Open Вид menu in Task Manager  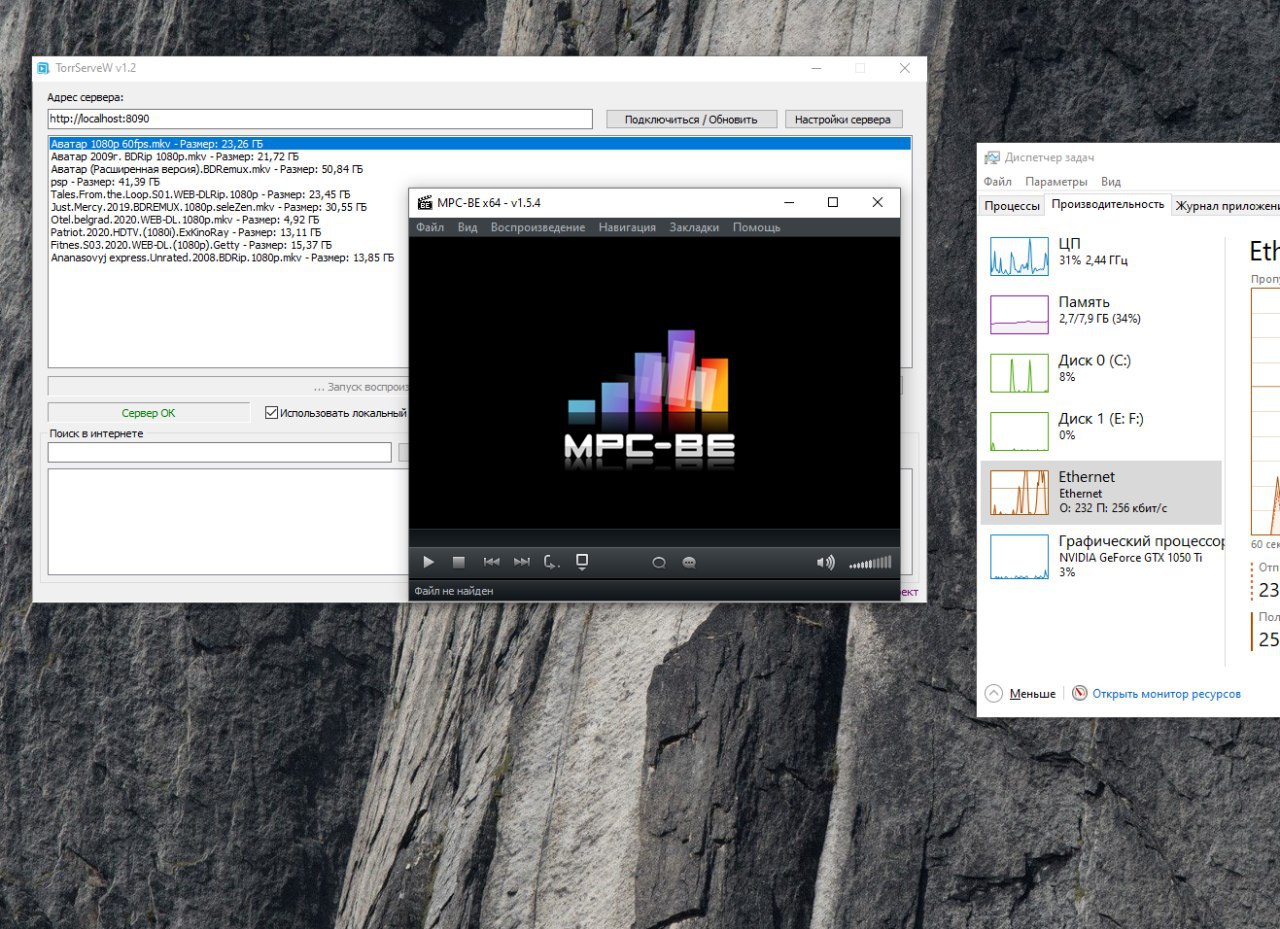coord(1110,182)
